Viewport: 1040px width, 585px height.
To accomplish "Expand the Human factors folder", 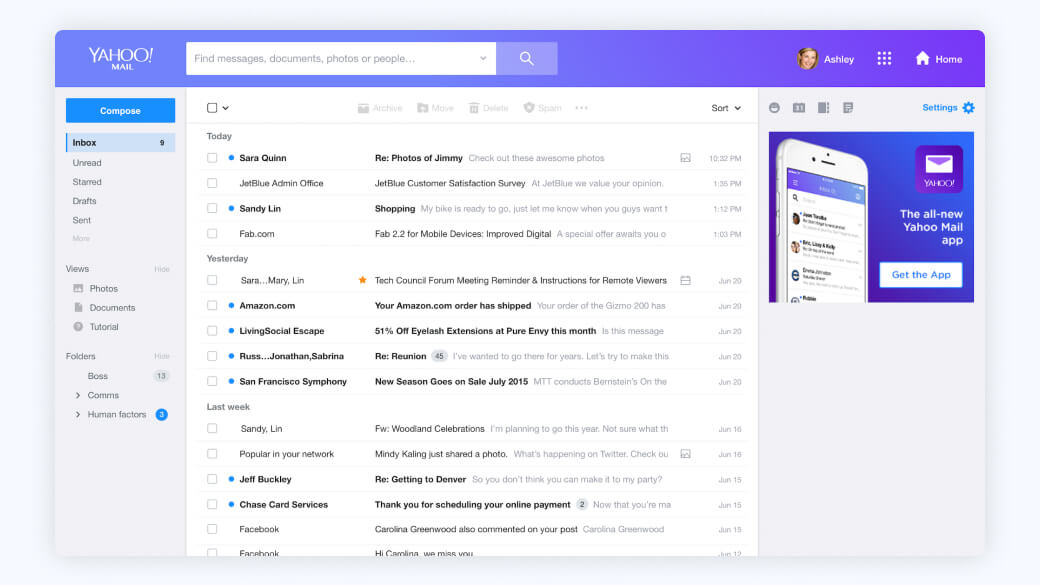I will 78,415.
